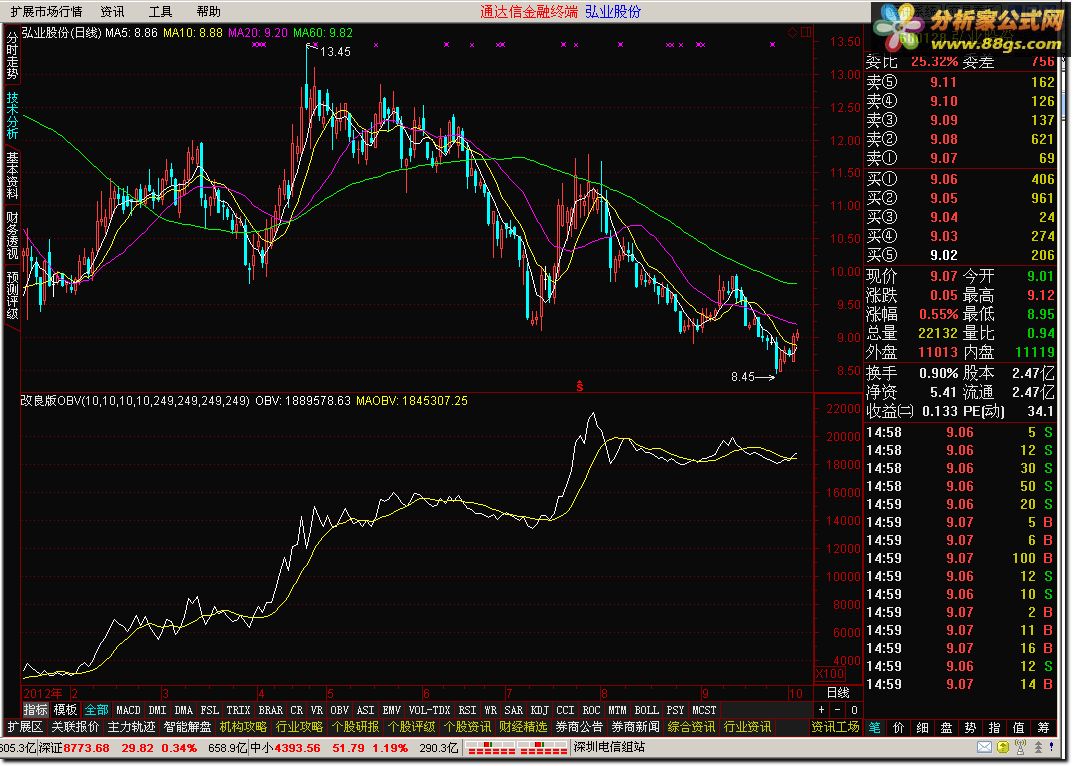Click the 卖① 9.07 ask row
The height and width of the screenshot is (766, 1073).
(961, 158)
